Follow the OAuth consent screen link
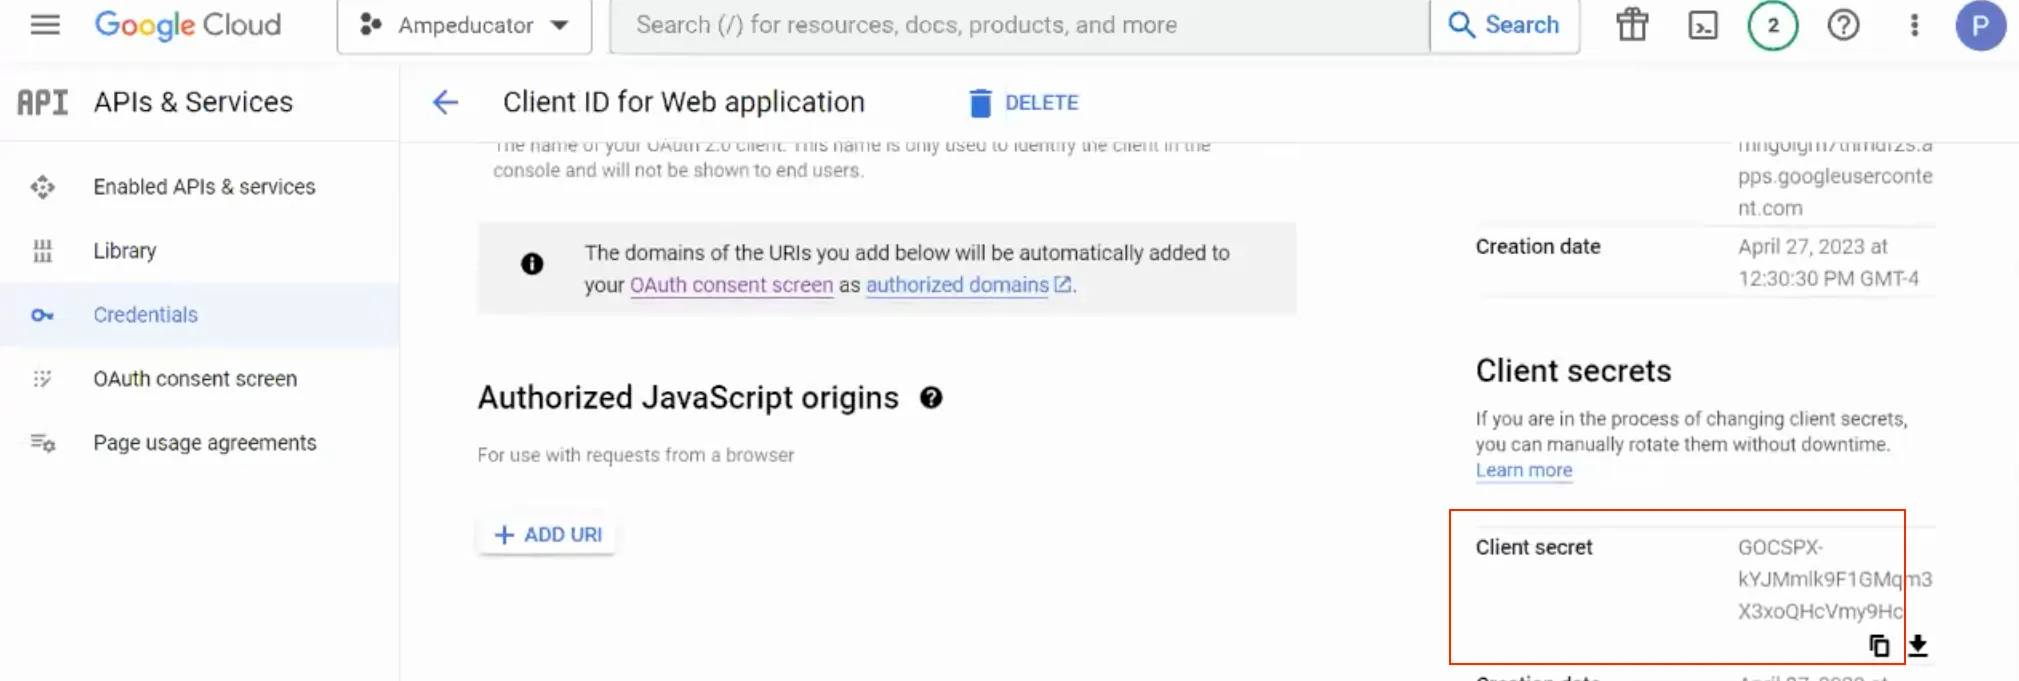 click(731, 285)
